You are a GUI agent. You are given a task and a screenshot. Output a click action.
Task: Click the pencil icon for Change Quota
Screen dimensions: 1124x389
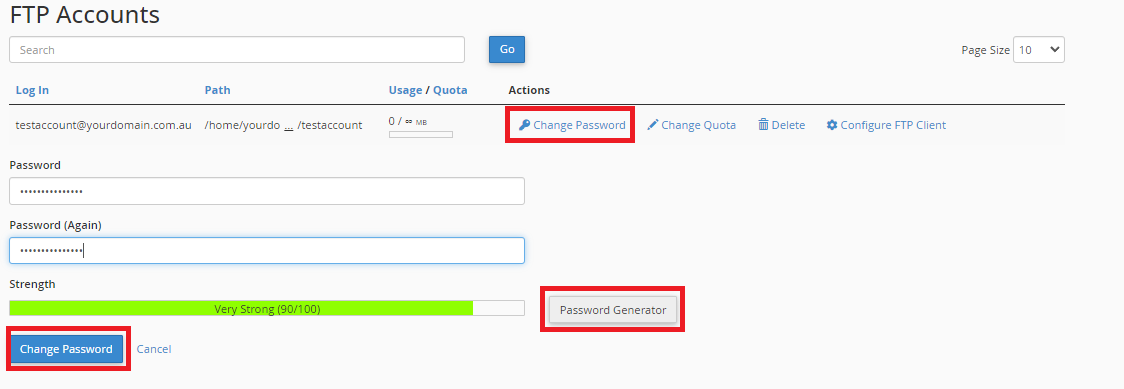pos(652,125)
